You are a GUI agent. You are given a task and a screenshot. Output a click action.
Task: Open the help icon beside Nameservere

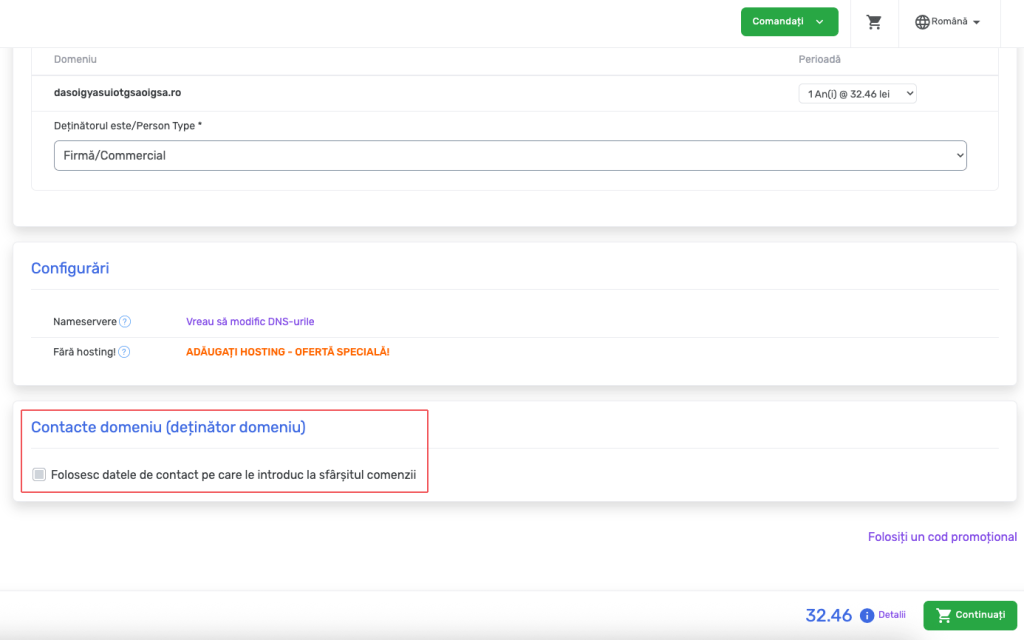(x=124, y=321)
